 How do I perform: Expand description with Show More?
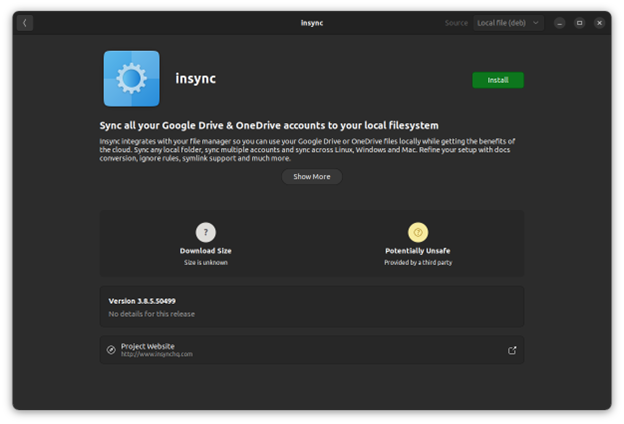tap(312, 176)
